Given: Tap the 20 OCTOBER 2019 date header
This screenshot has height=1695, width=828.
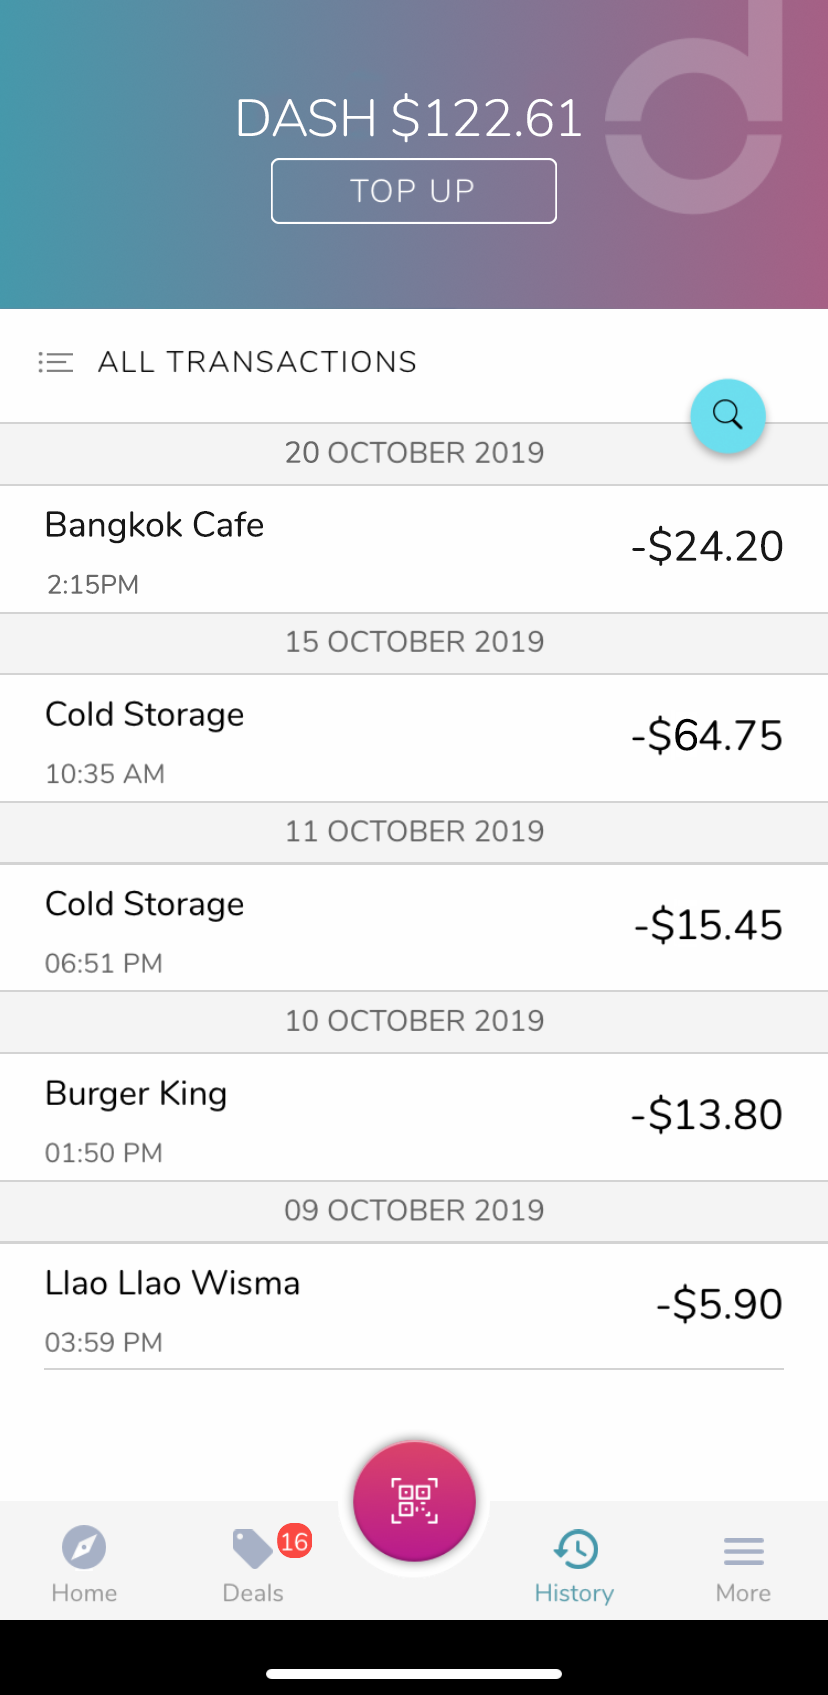Looking at the screenshot, I should [414, 453].
